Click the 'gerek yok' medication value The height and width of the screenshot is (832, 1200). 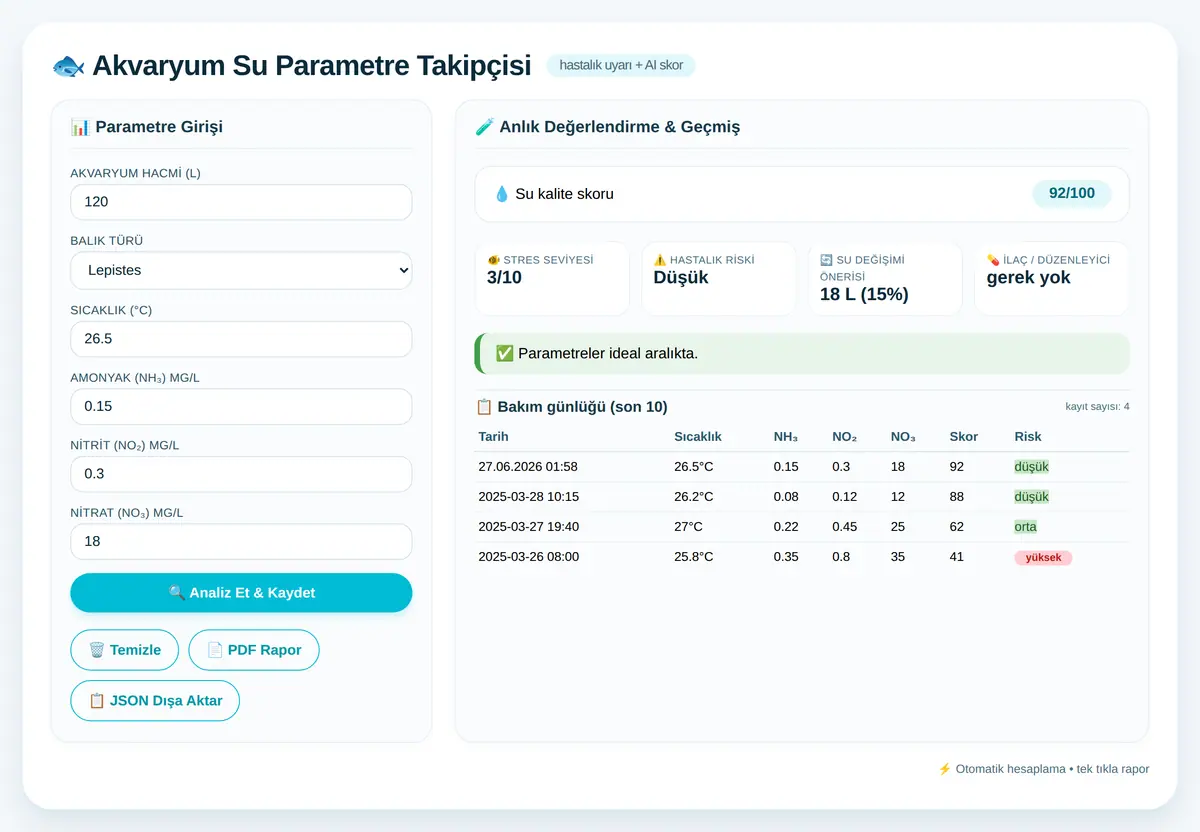click(x=1029, y=278)
